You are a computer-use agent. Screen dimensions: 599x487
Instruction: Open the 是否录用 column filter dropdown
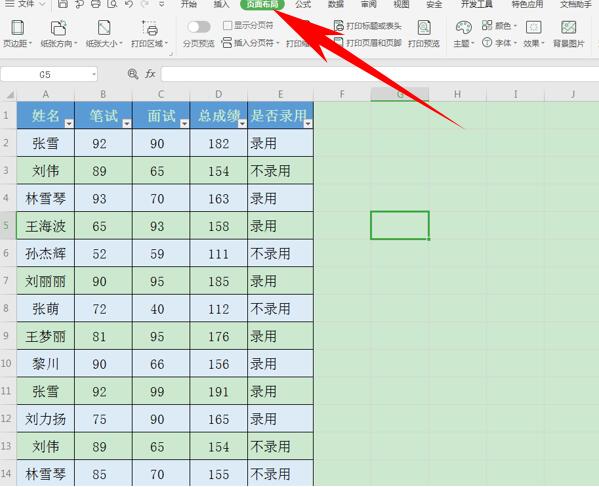tap(308, 123)
